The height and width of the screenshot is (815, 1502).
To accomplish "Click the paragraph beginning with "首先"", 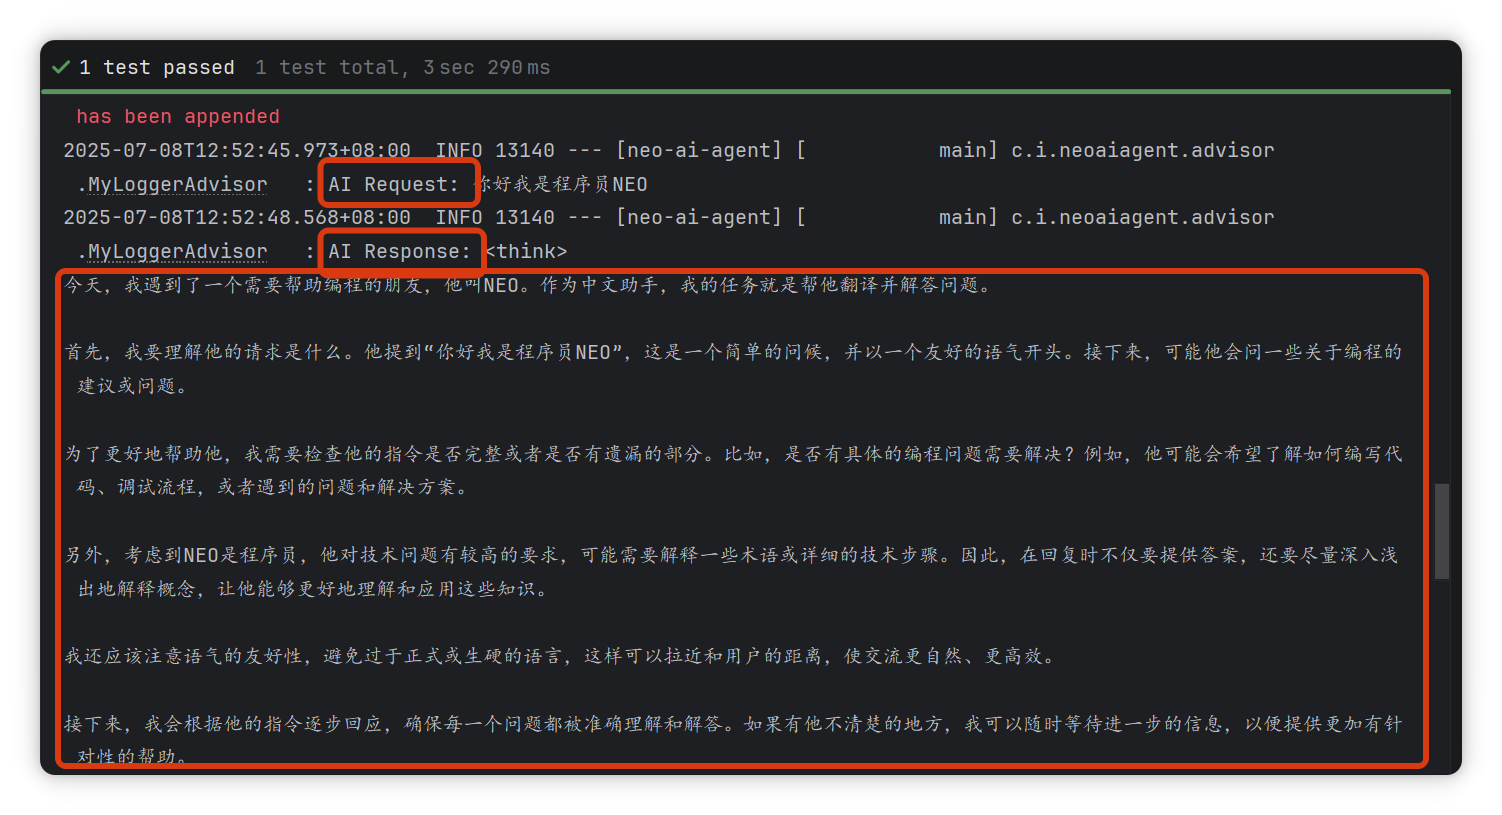I will tap(732, 352).
